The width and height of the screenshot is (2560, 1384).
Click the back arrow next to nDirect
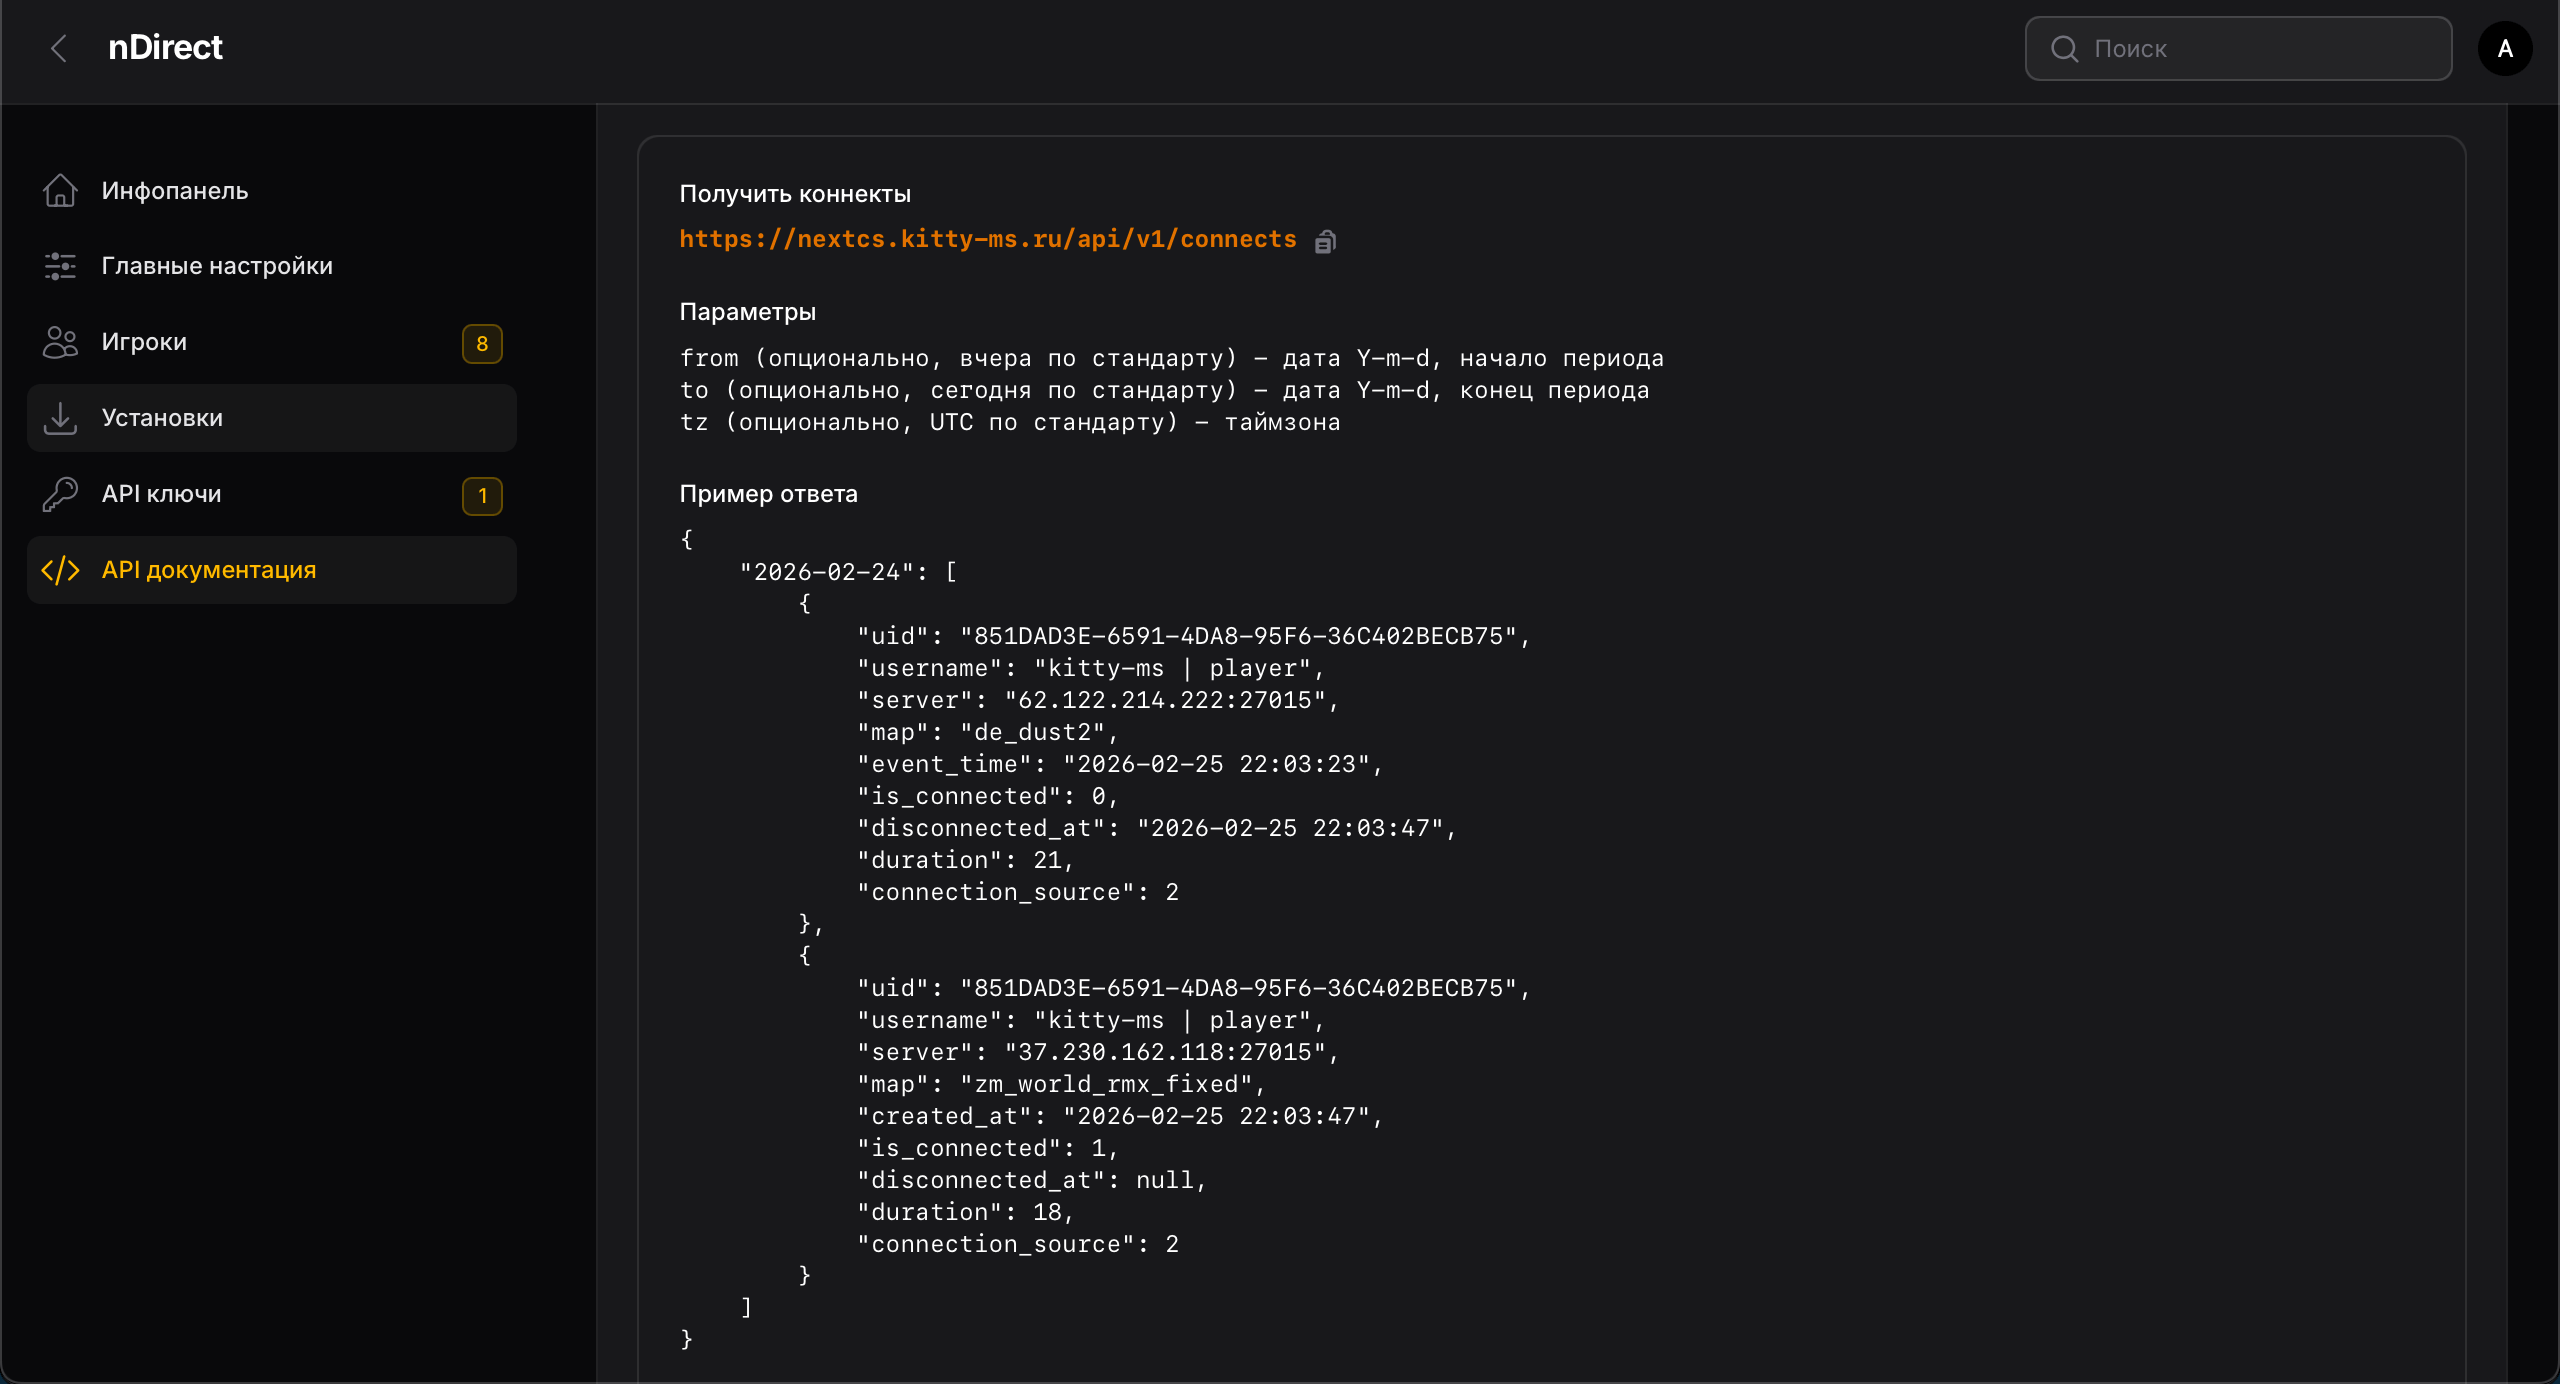click(x=59, y=48)
